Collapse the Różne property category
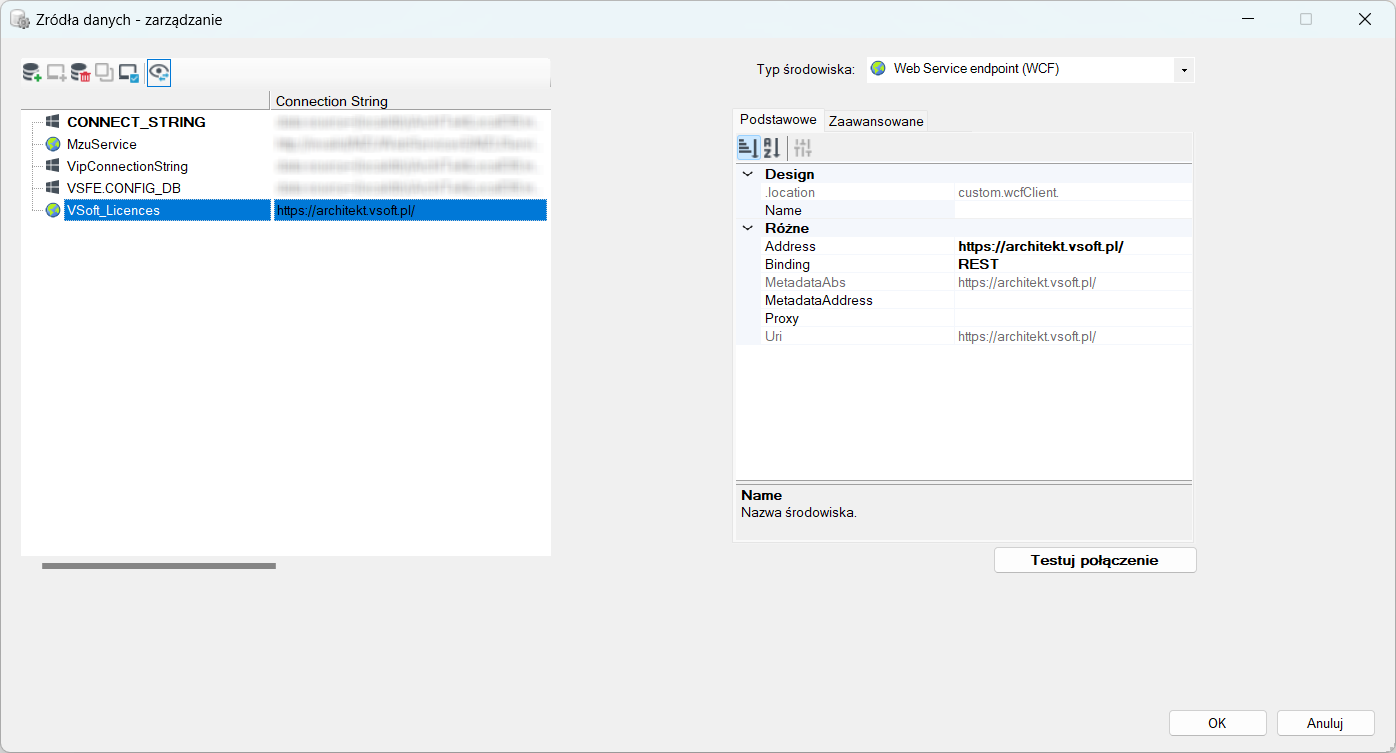 (x=747, y=228)
